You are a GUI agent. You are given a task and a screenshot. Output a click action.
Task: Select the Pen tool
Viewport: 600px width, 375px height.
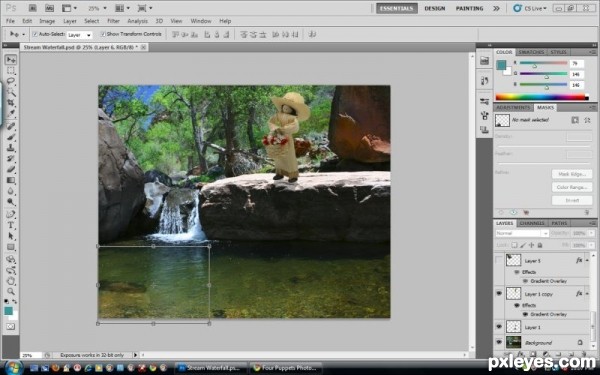[11, 214]
